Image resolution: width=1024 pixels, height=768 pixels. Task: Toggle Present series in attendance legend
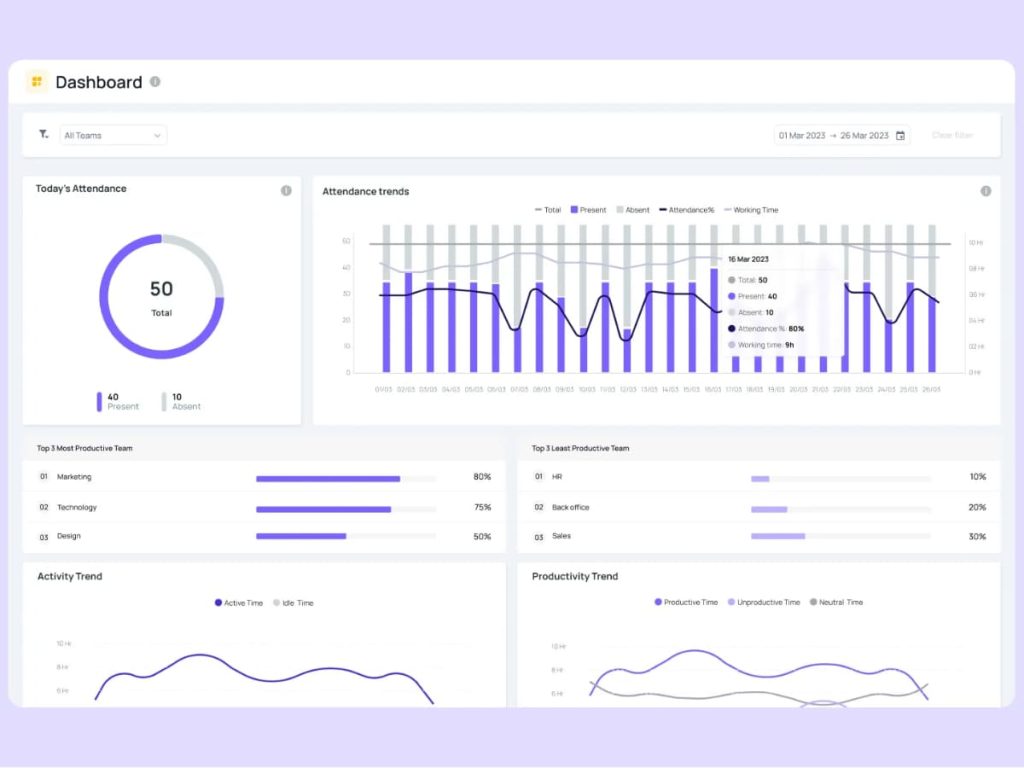[x=588, y=210]
